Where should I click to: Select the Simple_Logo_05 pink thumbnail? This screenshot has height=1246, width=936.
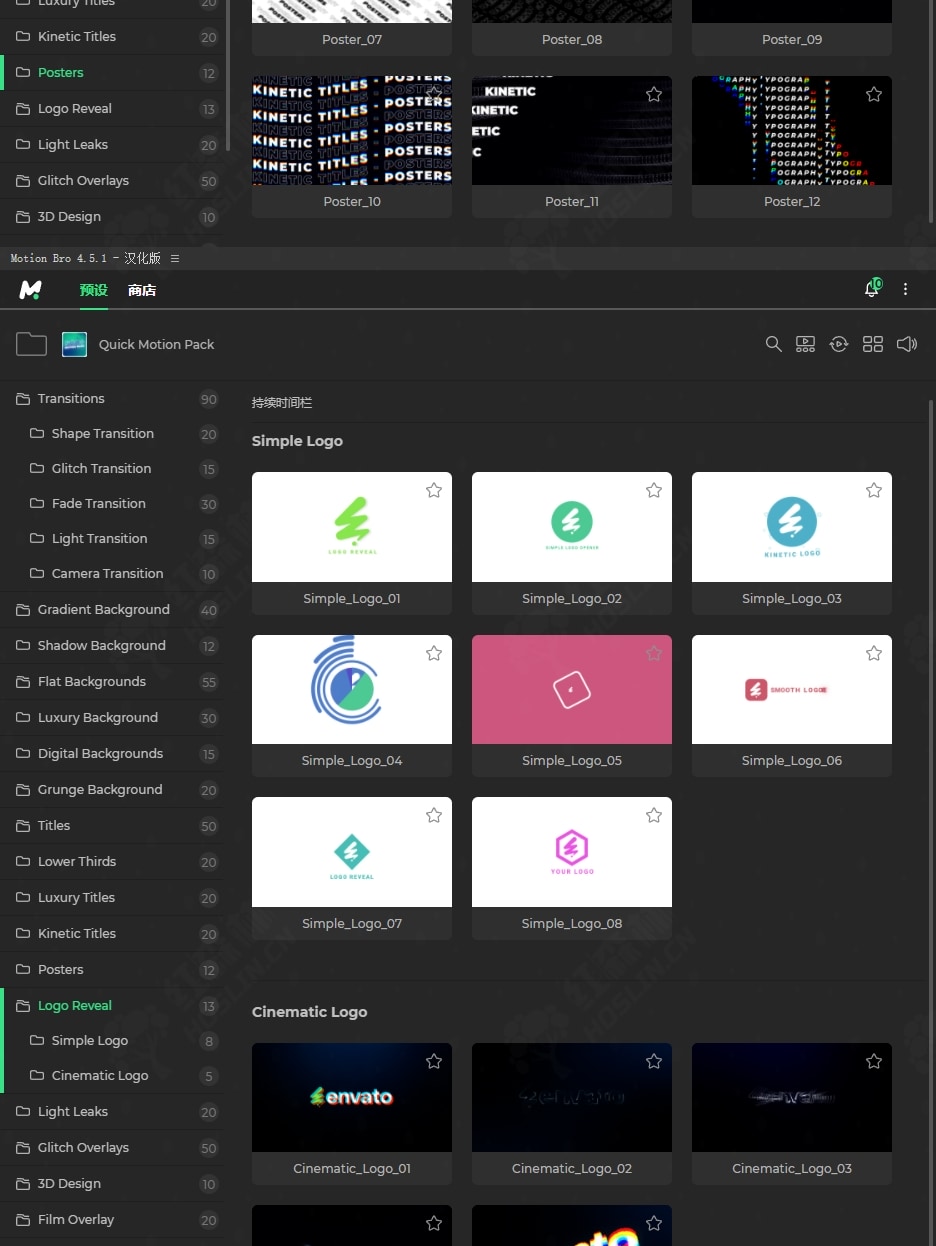coord(572,690)
